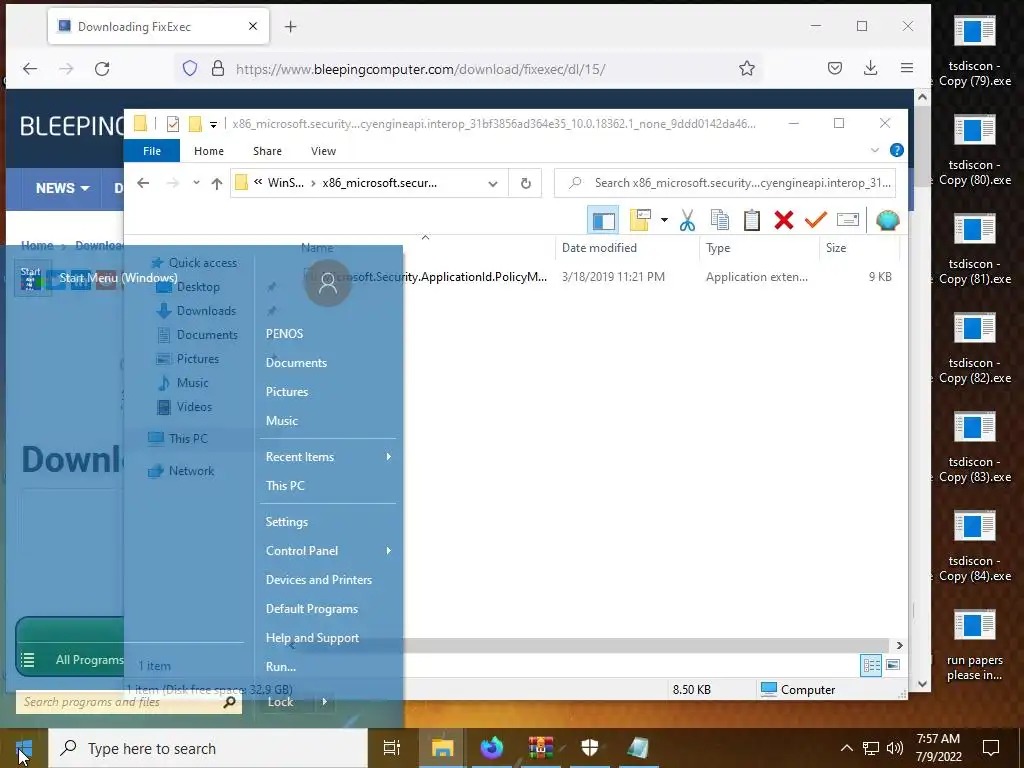Switch to Large icons view in Explorer status bar
Viewport: 1024px width, 768px height.
pos(893,665)
